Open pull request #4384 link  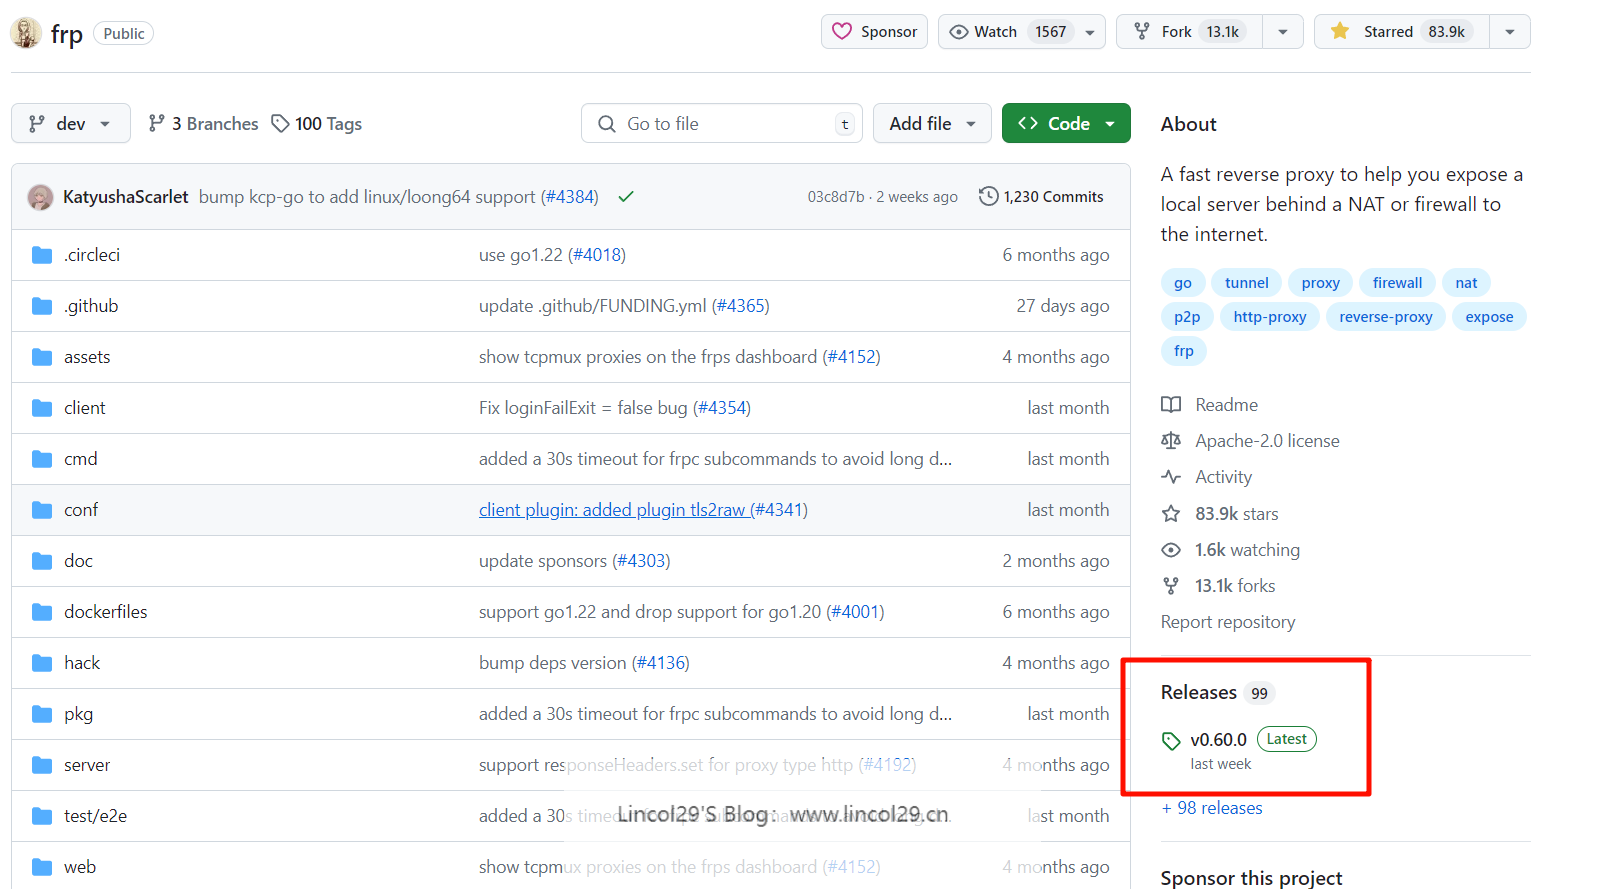pyautogui.click(x=570, y=197)
